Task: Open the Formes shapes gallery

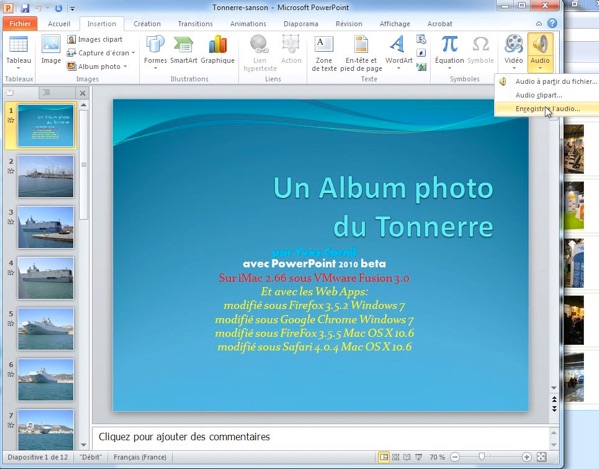Action: pos(155,53)
